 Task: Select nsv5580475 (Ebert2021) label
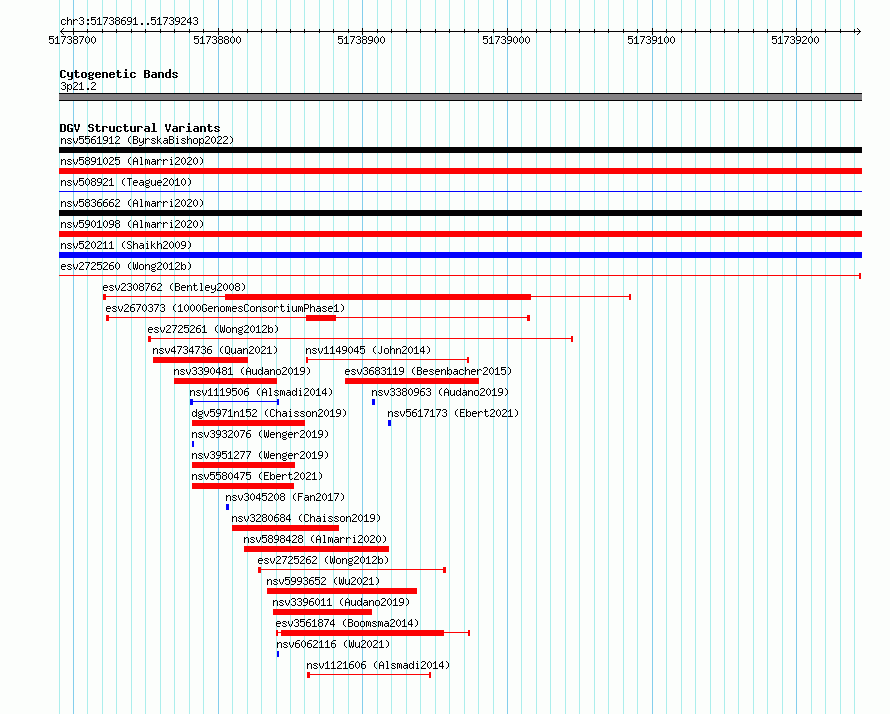[257, 476]
